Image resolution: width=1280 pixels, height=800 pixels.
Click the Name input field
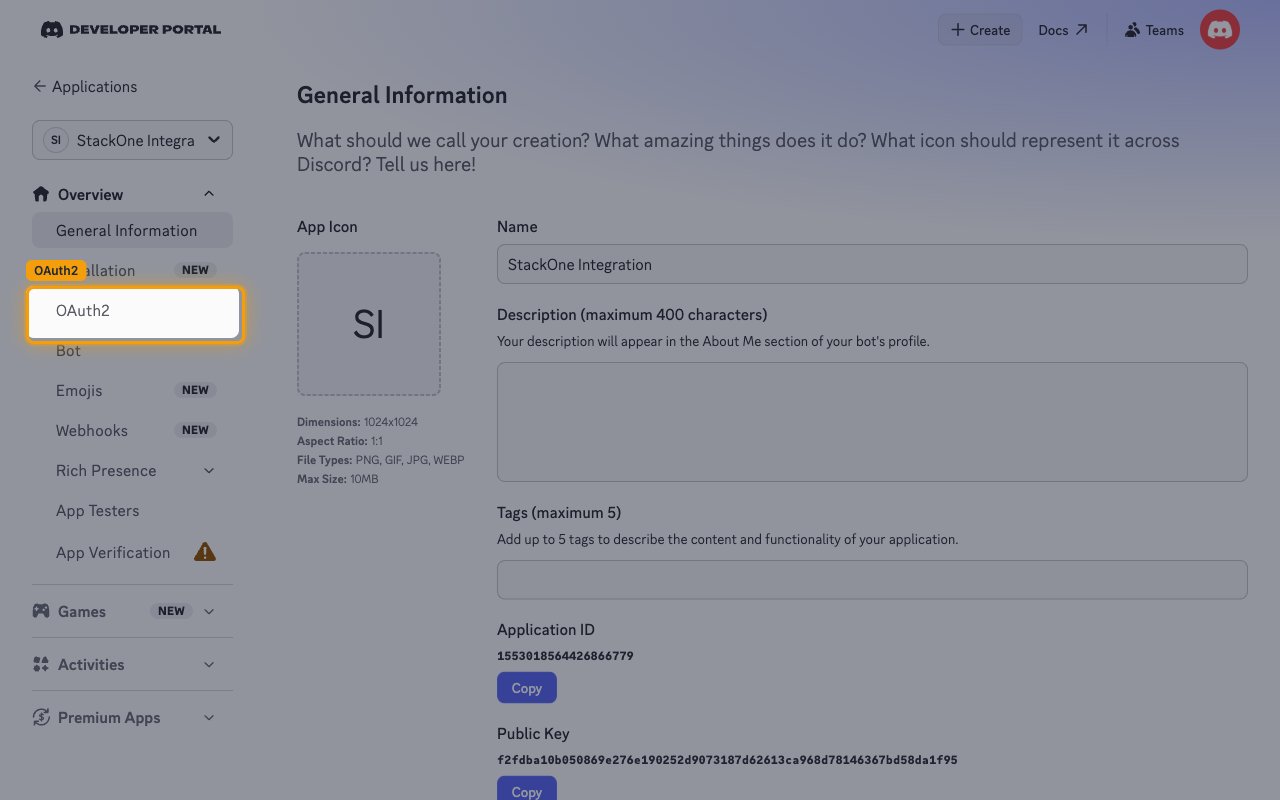872,264
